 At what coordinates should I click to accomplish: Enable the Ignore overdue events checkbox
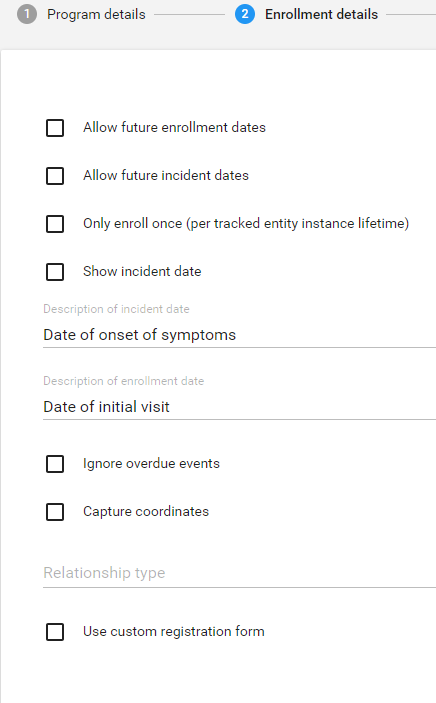pyautogui.click(x=55, y=464)
